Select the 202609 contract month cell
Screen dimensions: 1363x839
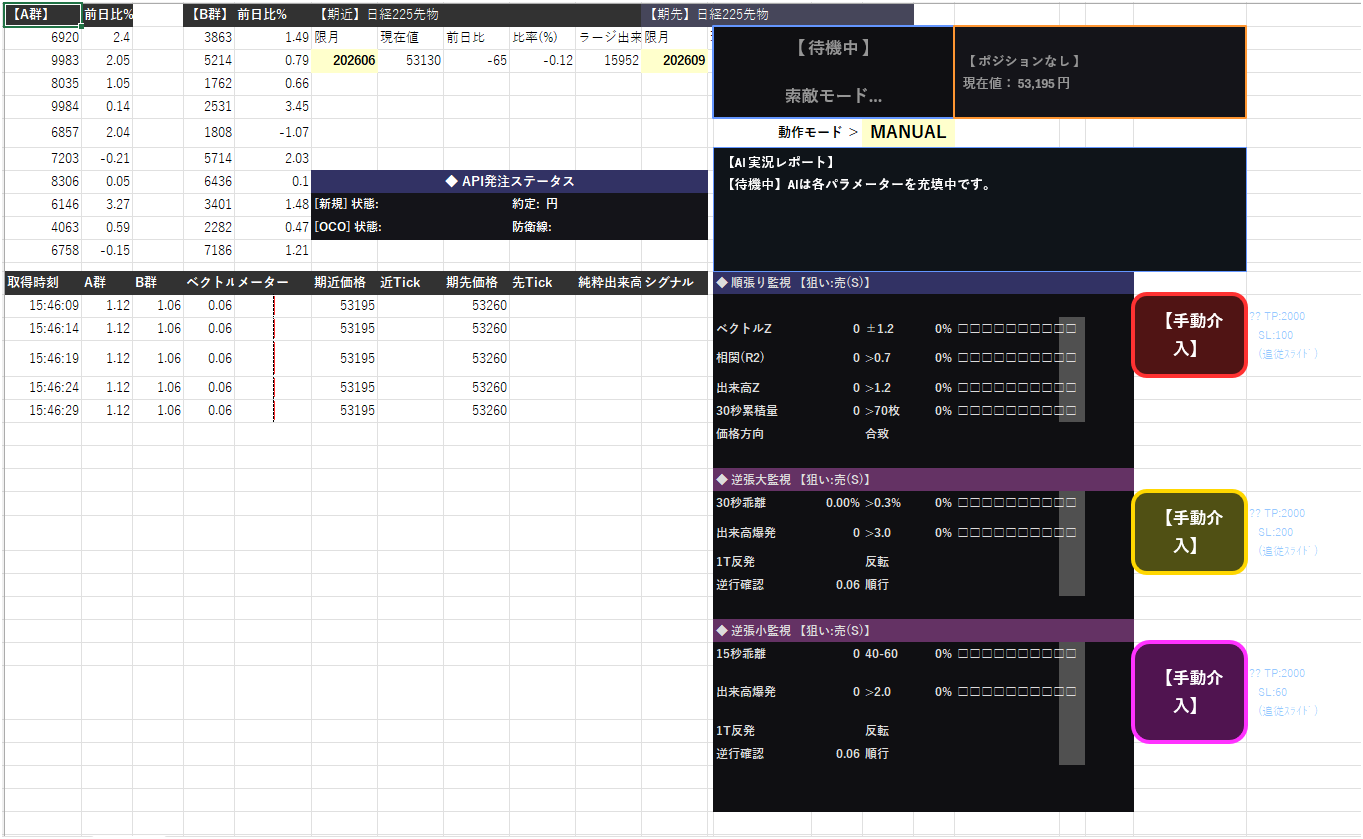(x=675, y=61)
